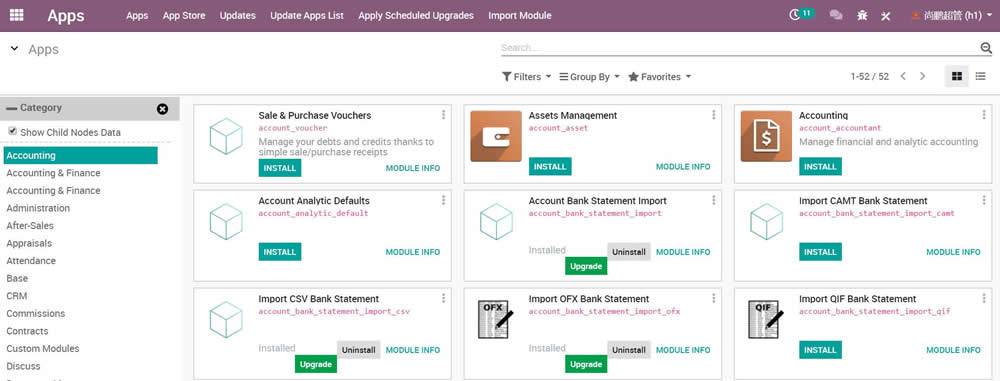Open Module Info for Import QIF Bank Statement
The width and height of the screenshot is (1000, 381).
pos(953,350)
